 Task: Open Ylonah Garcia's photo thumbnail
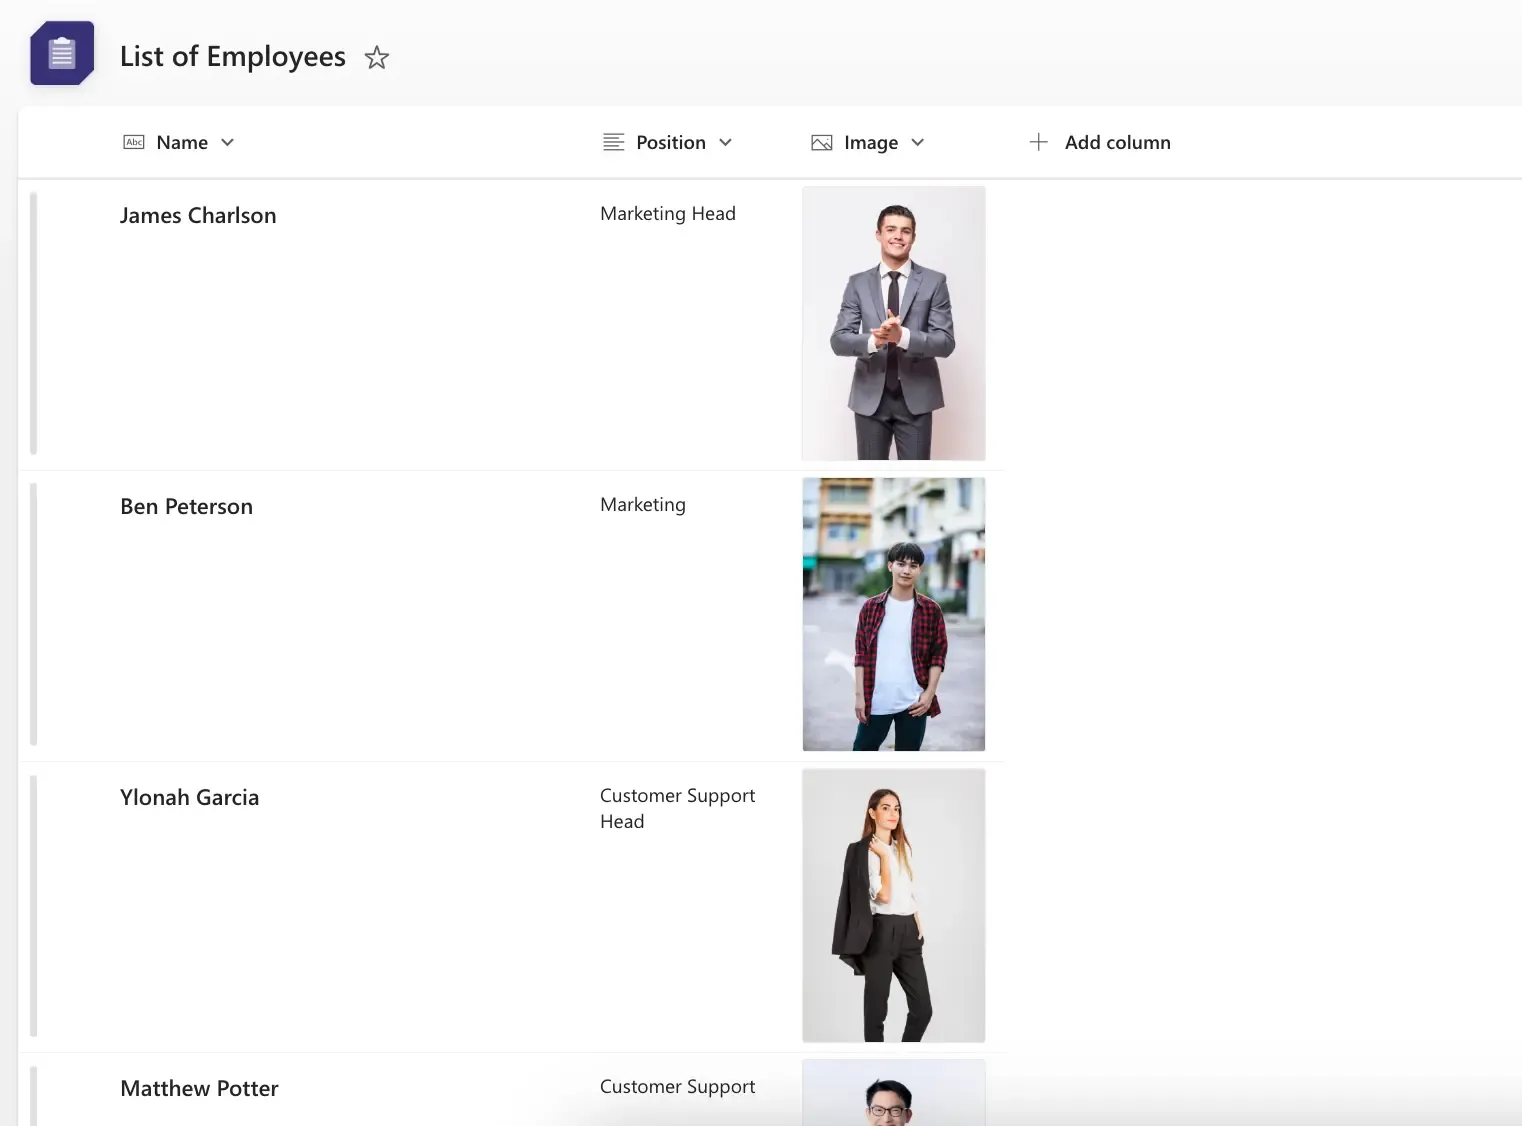tap(894, 905)
